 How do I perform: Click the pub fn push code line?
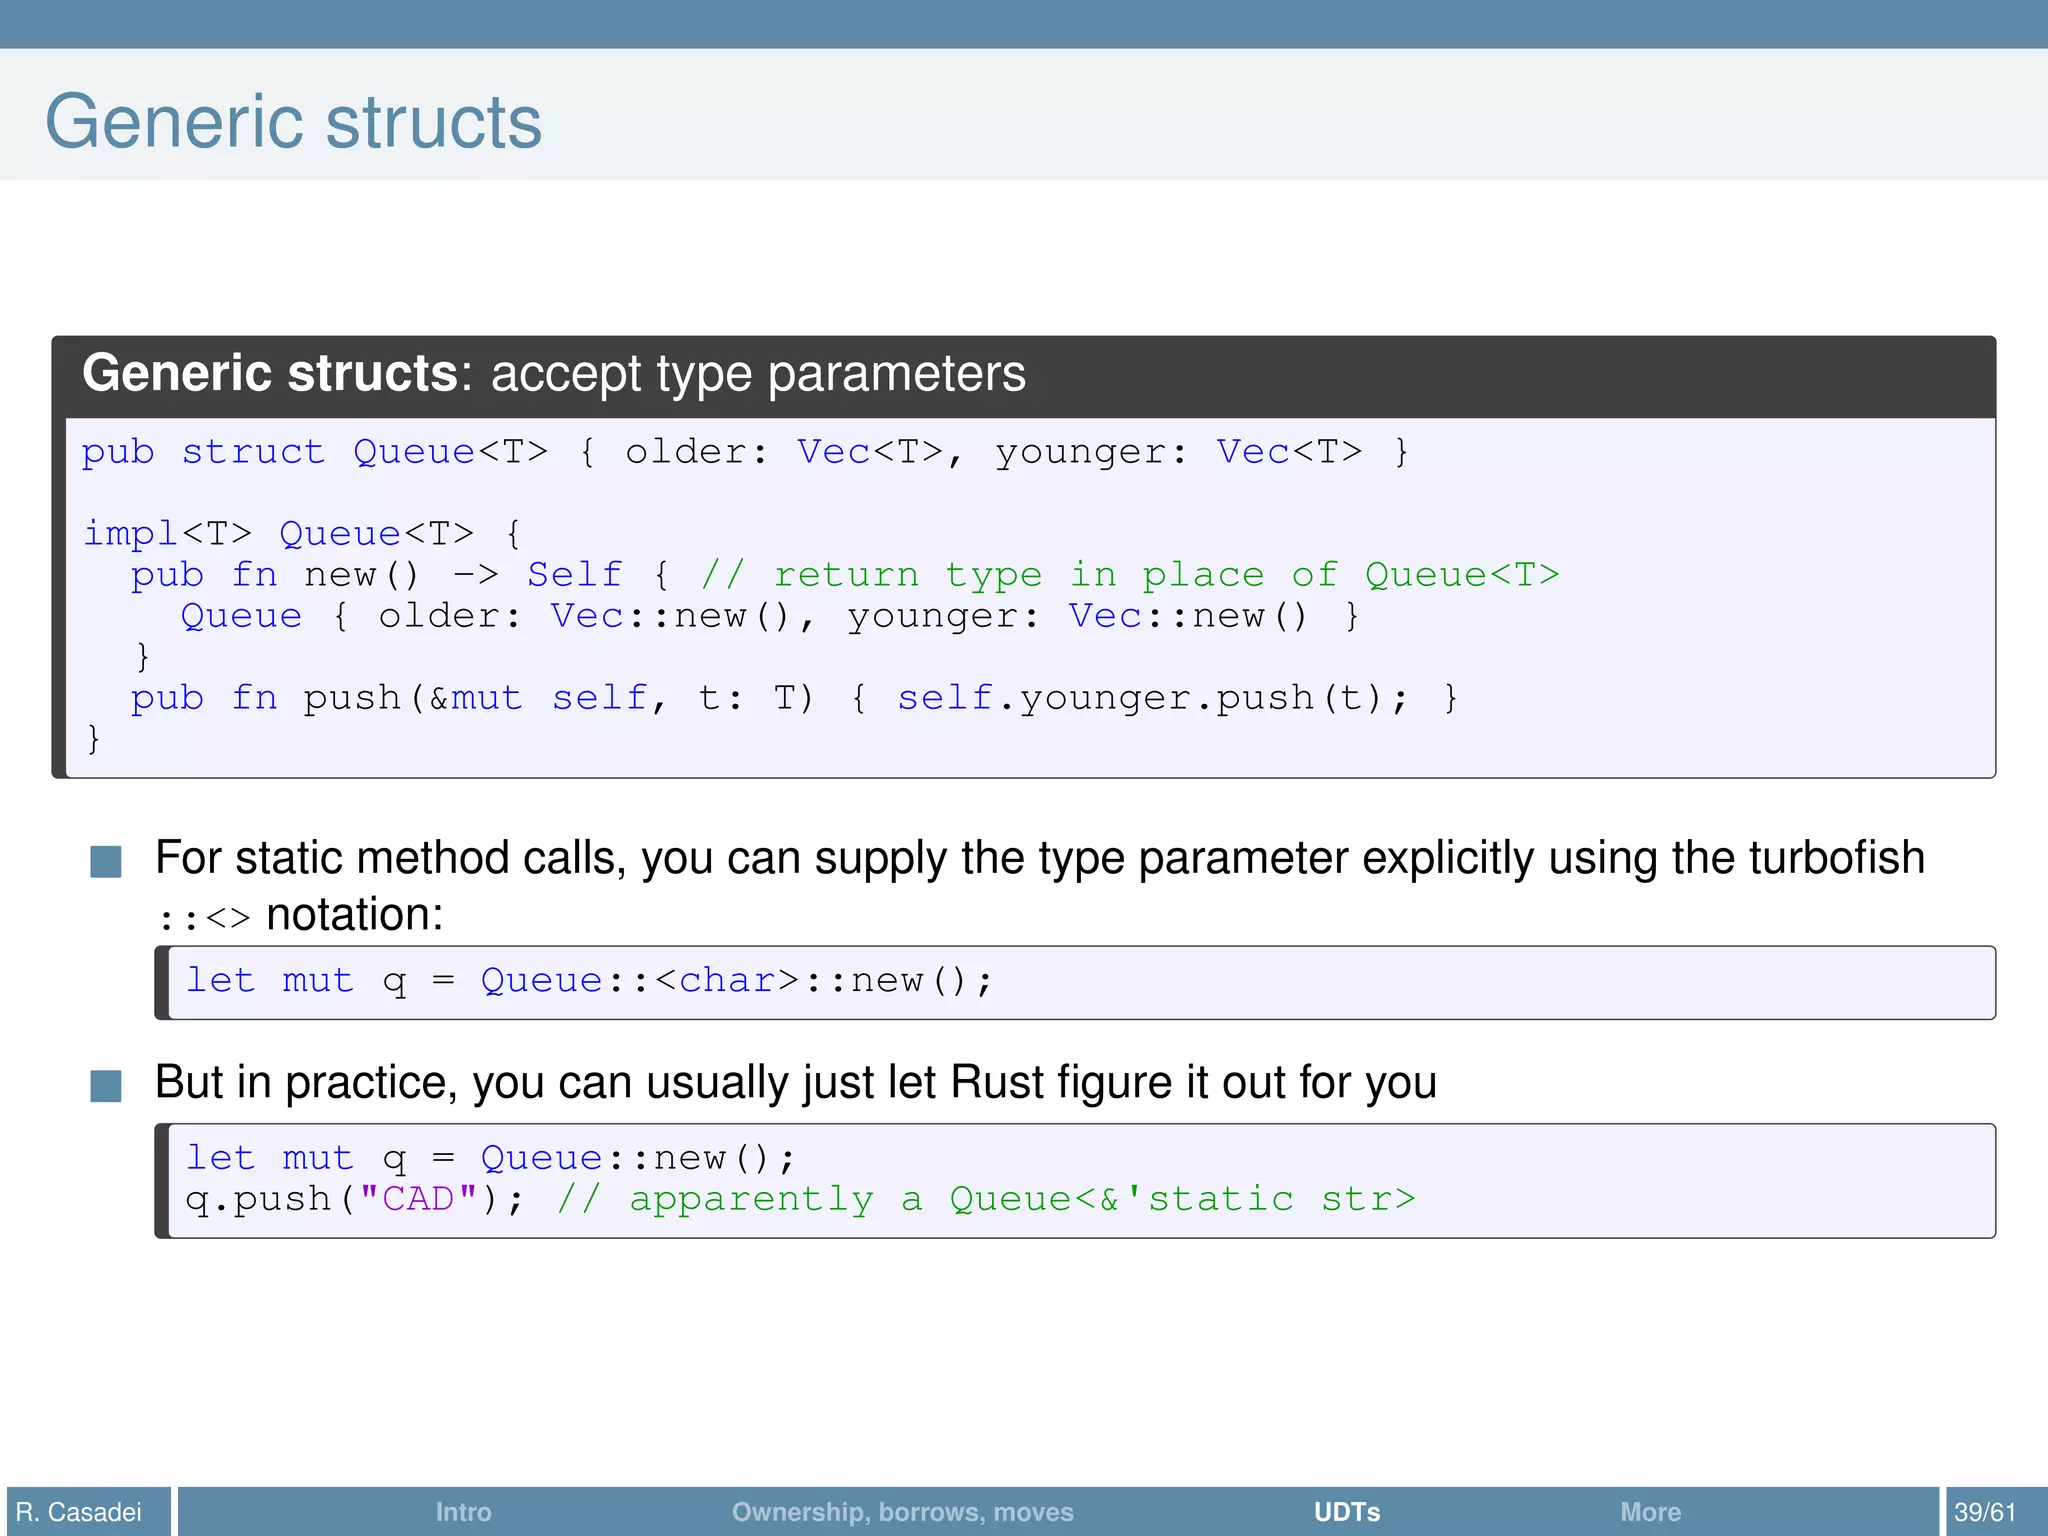coord(794,698)
